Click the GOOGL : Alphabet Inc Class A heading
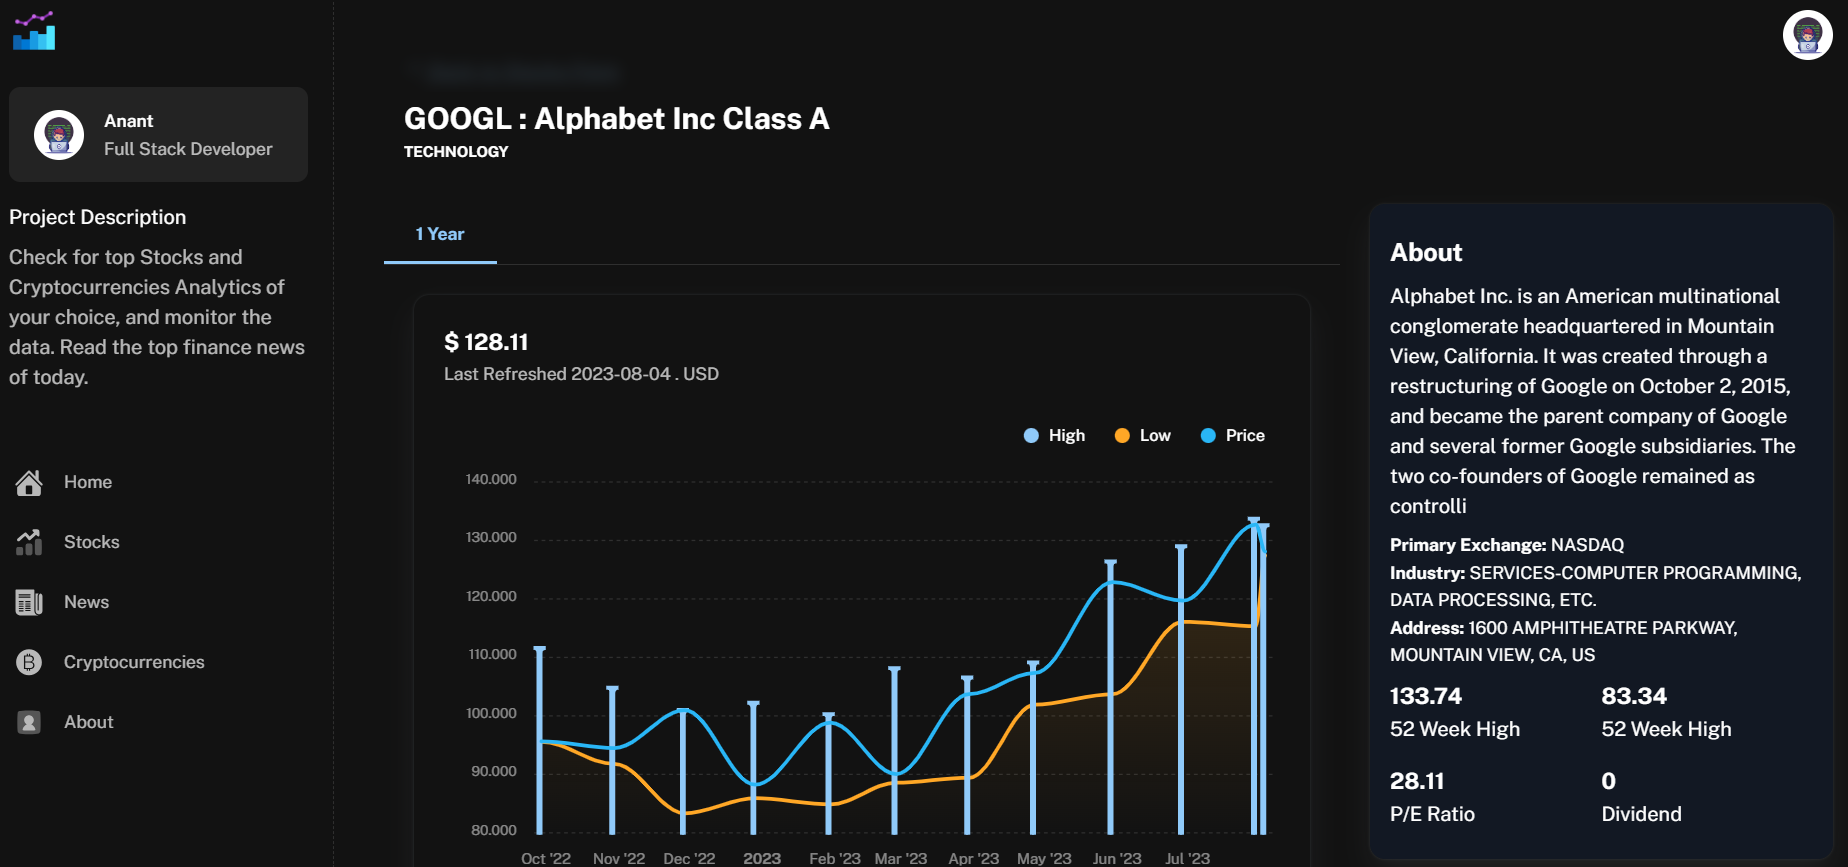Image resolution: width=1848 pixels, height=867 pixels. click(x=617, y=119)
